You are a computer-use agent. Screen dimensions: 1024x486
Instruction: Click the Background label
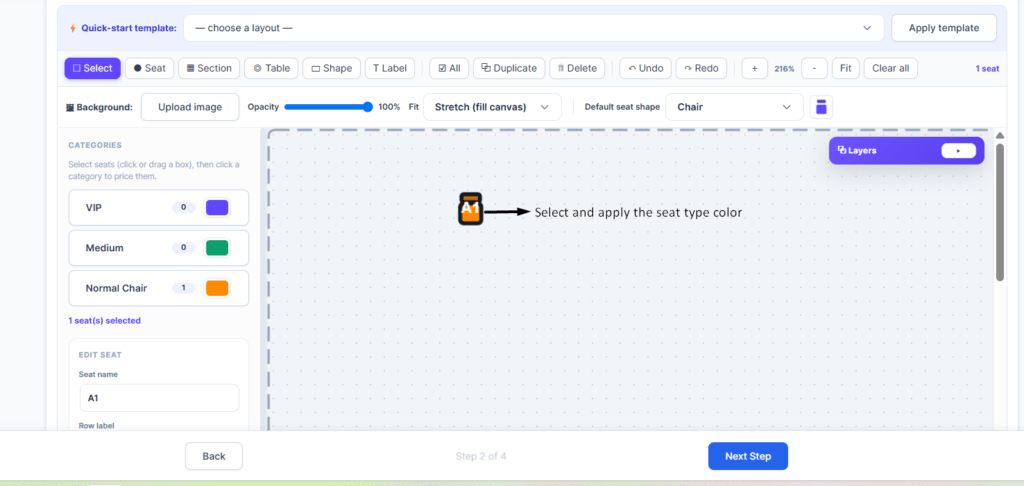coord(99,107)
